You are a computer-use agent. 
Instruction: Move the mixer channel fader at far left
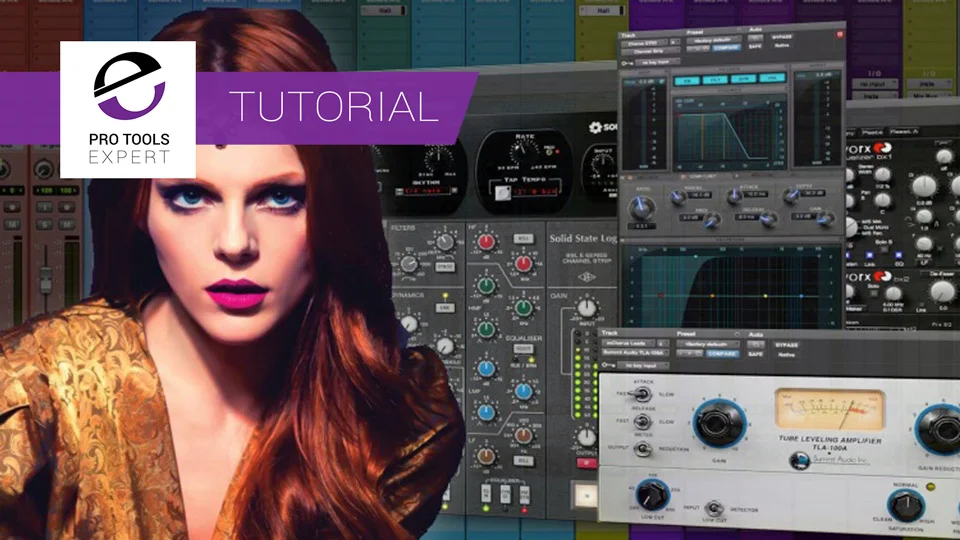pyautogui.click(x=45, y=280)
